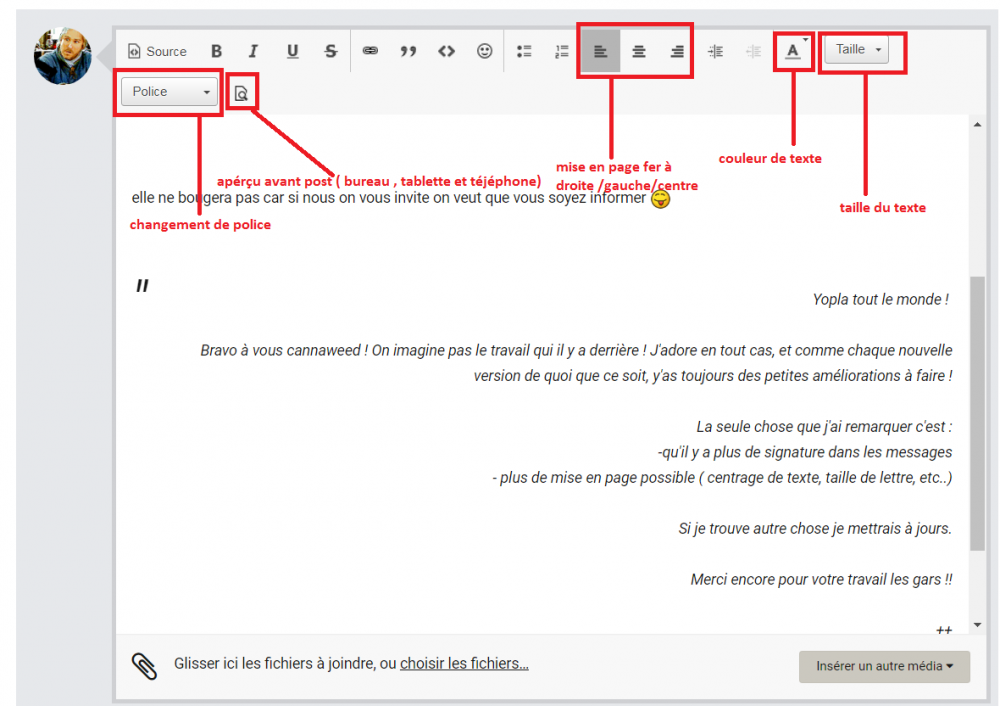This screenshot has height=706, width=1000.
Task: Click the user avatar picture
Action: [62, 55]
